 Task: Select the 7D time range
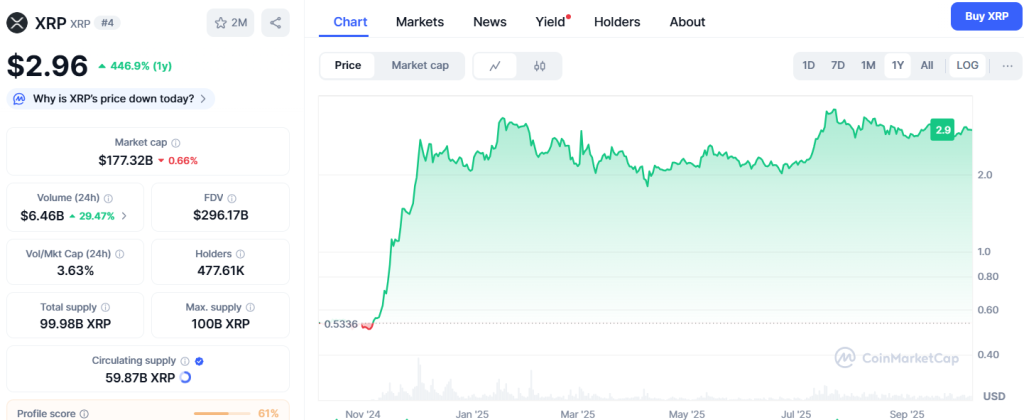(838, 65)
